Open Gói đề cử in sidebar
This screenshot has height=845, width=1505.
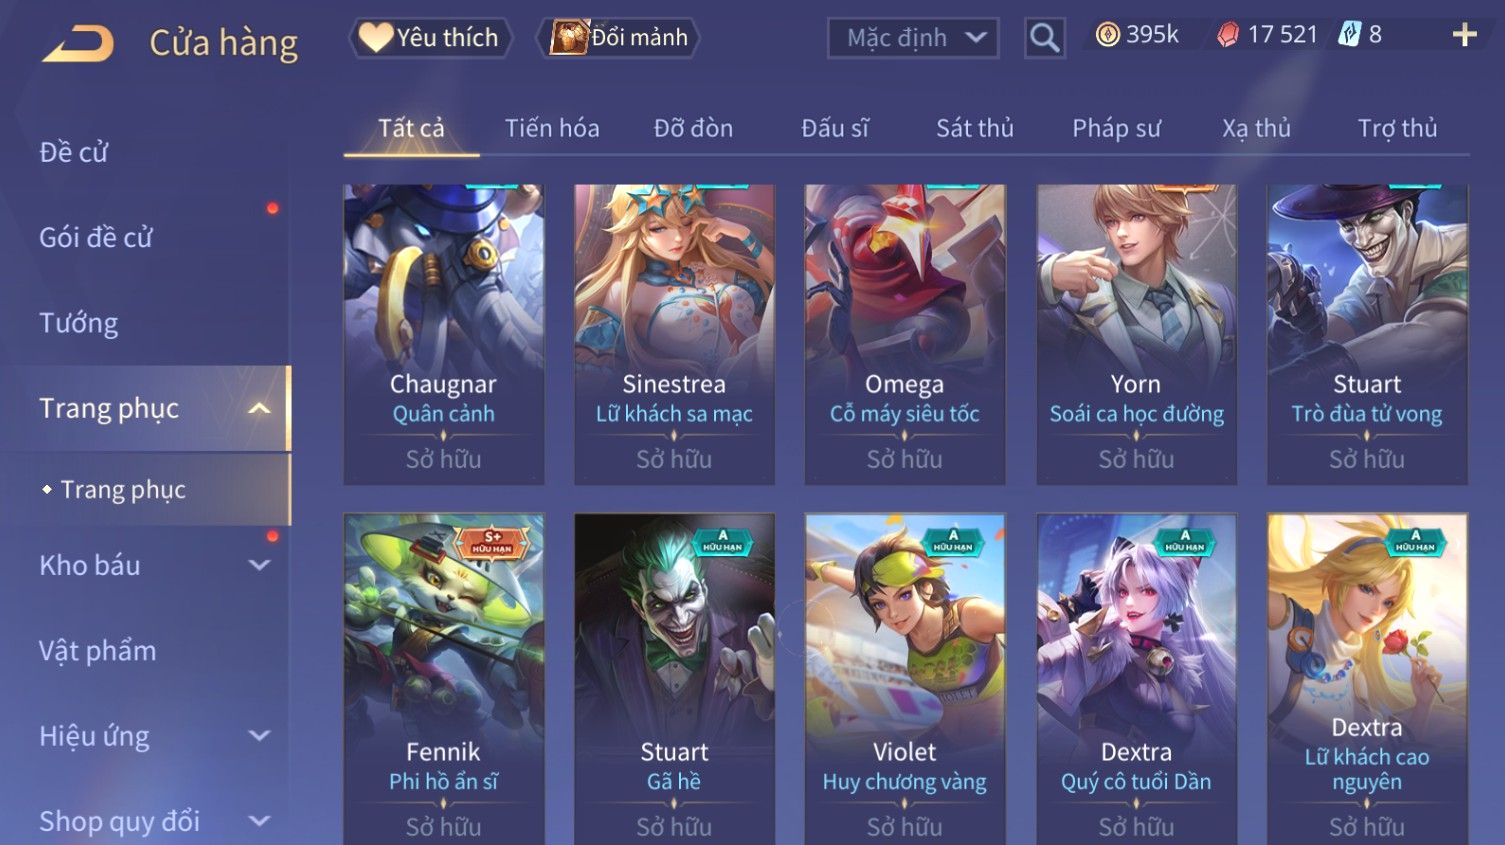[x=96, y=238]
